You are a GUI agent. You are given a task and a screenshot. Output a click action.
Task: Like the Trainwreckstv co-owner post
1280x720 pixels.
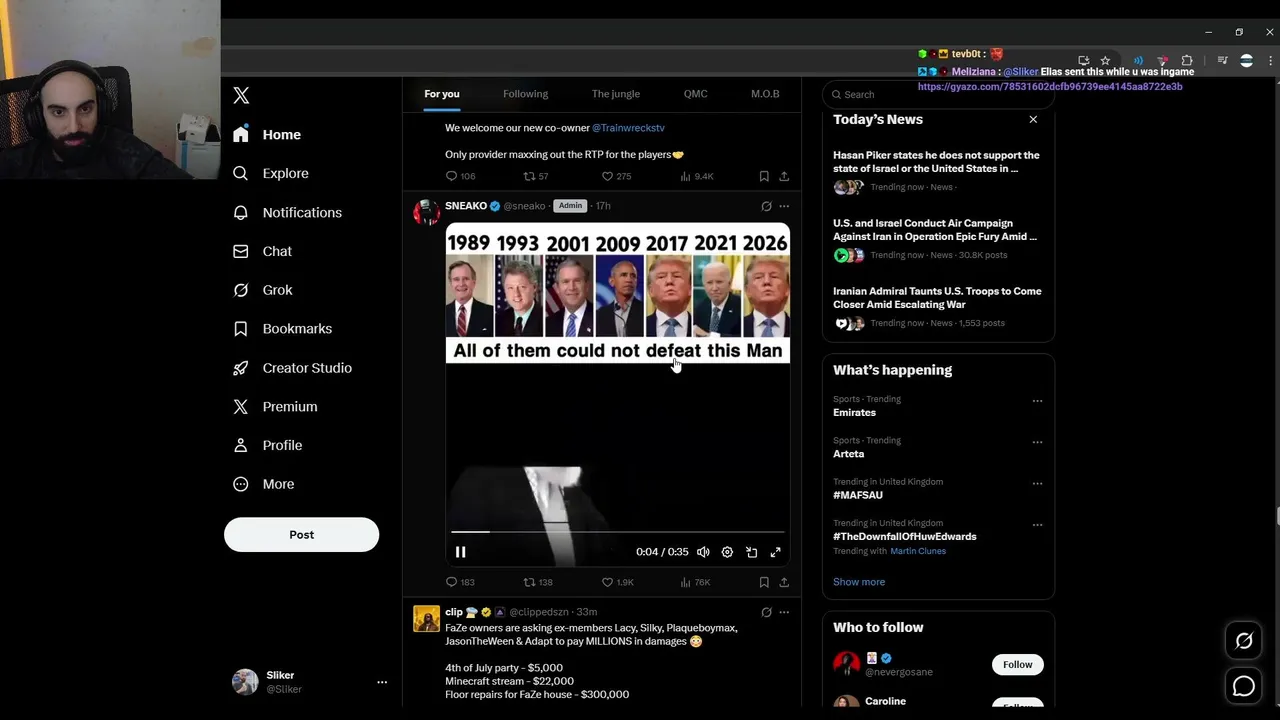pyautogui.click(x=616, y=176)
